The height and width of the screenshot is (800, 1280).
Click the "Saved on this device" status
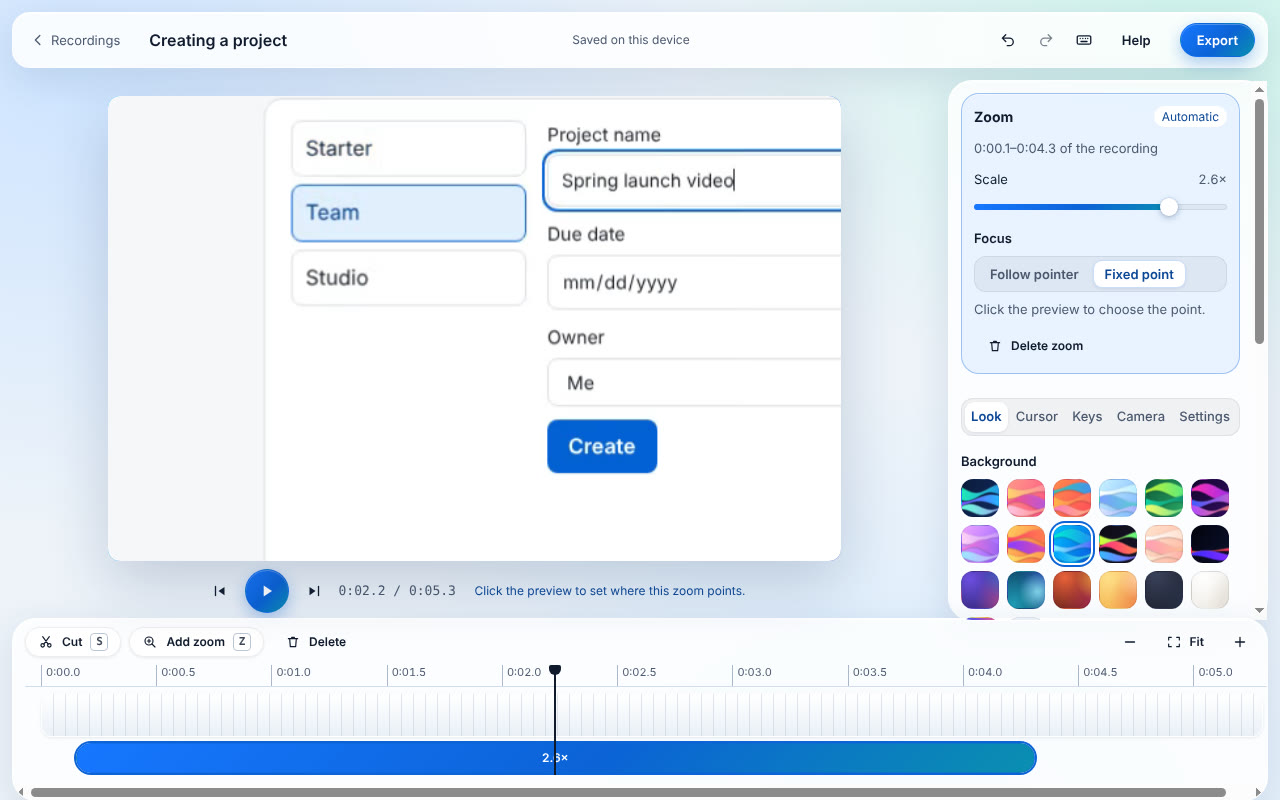click(x=631, y=40)
